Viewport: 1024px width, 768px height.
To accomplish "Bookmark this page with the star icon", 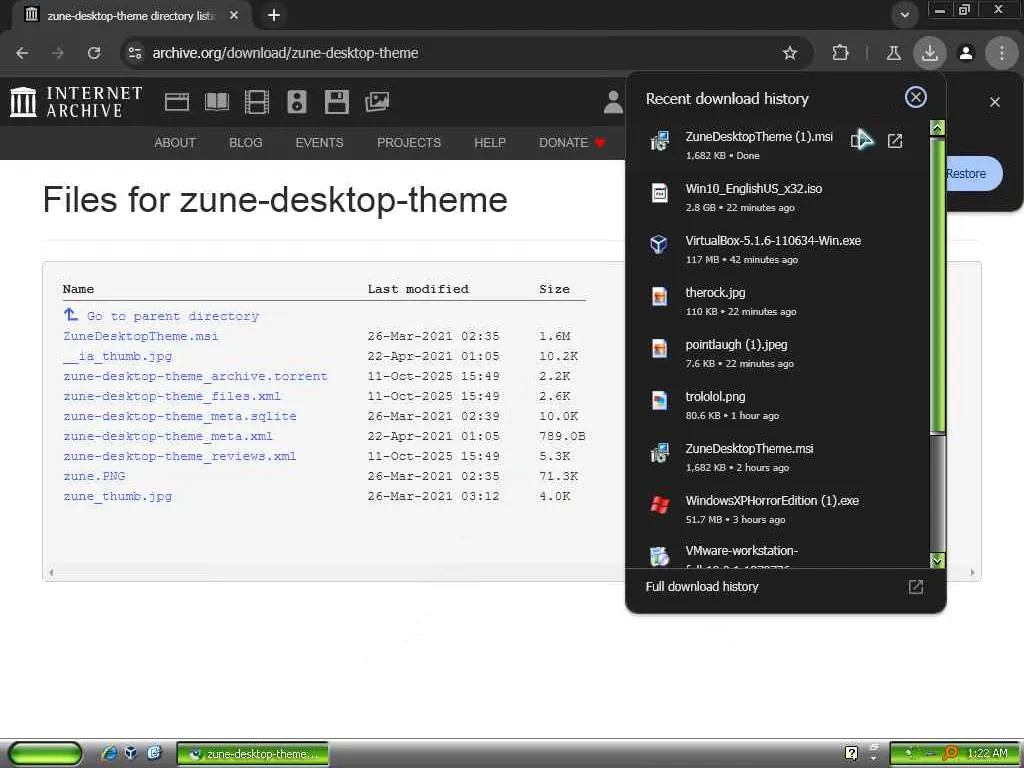I will 790,53.
